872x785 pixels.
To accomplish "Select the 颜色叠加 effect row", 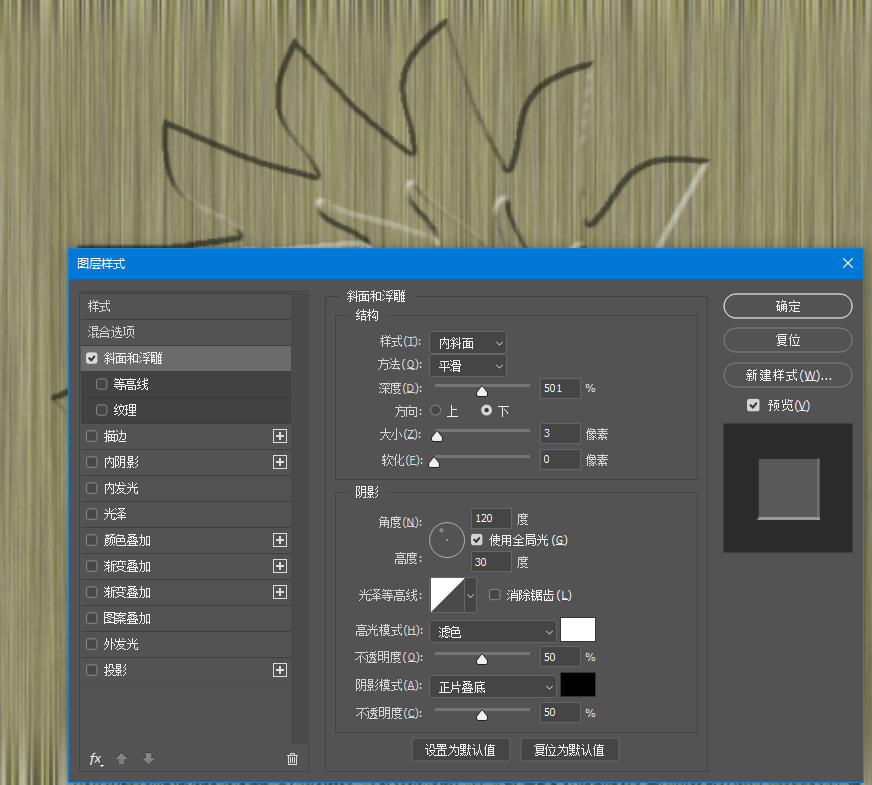I will coord(186,540).
